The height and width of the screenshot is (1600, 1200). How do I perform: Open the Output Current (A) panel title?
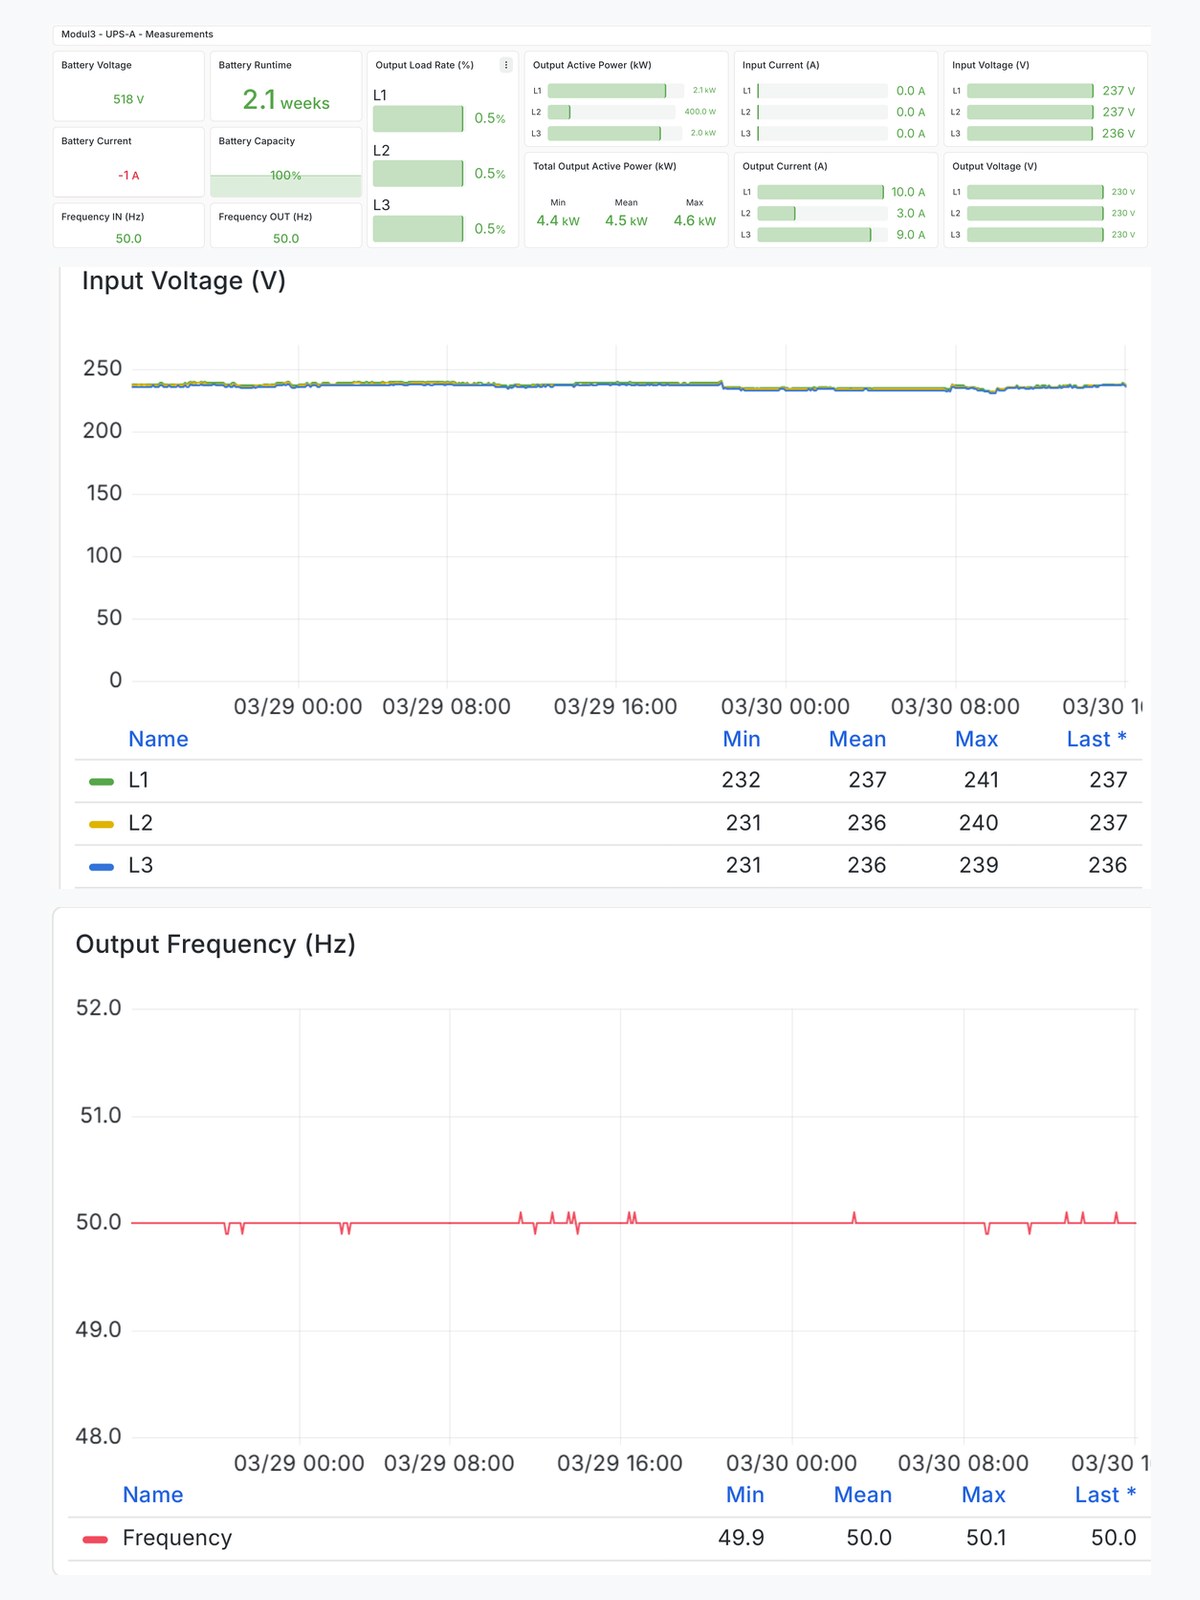click(785, 166)
